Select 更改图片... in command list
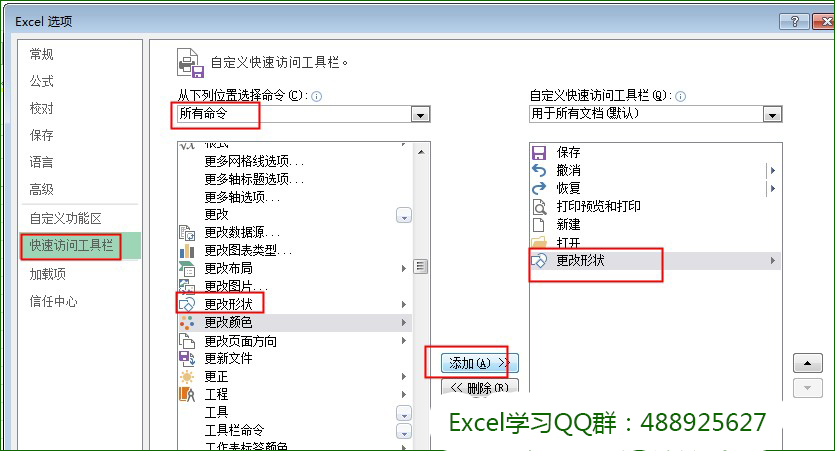 click(x=236, y=286)
